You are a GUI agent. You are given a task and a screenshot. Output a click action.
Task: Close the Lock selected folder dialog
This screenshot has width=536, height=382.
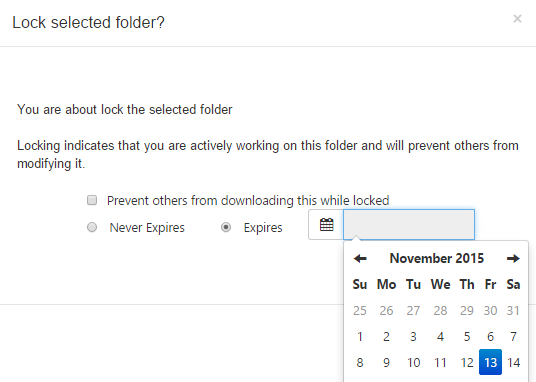pyautogui.click(x=517, y=18)
